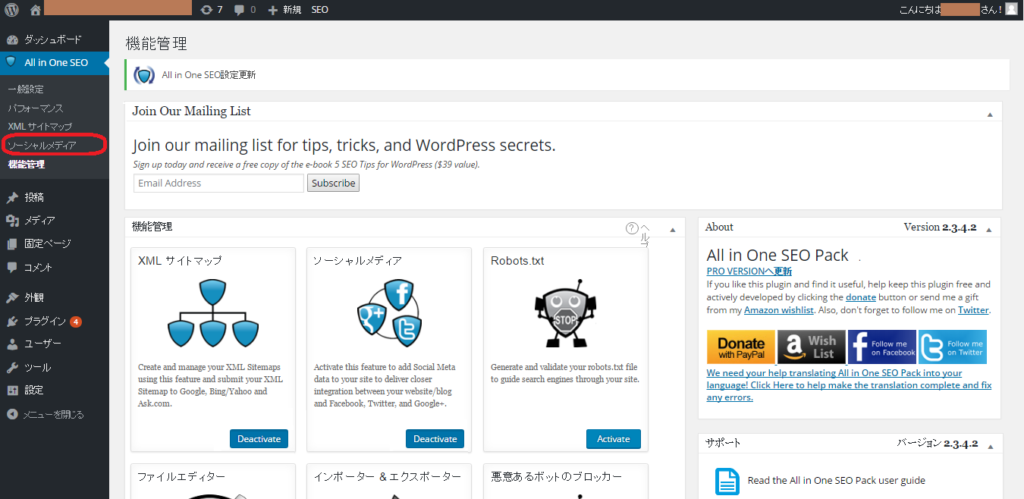Screen dimensions: 1024x499
Task: Click the ソーシャルメディア social shields icon
Action: 389,313
